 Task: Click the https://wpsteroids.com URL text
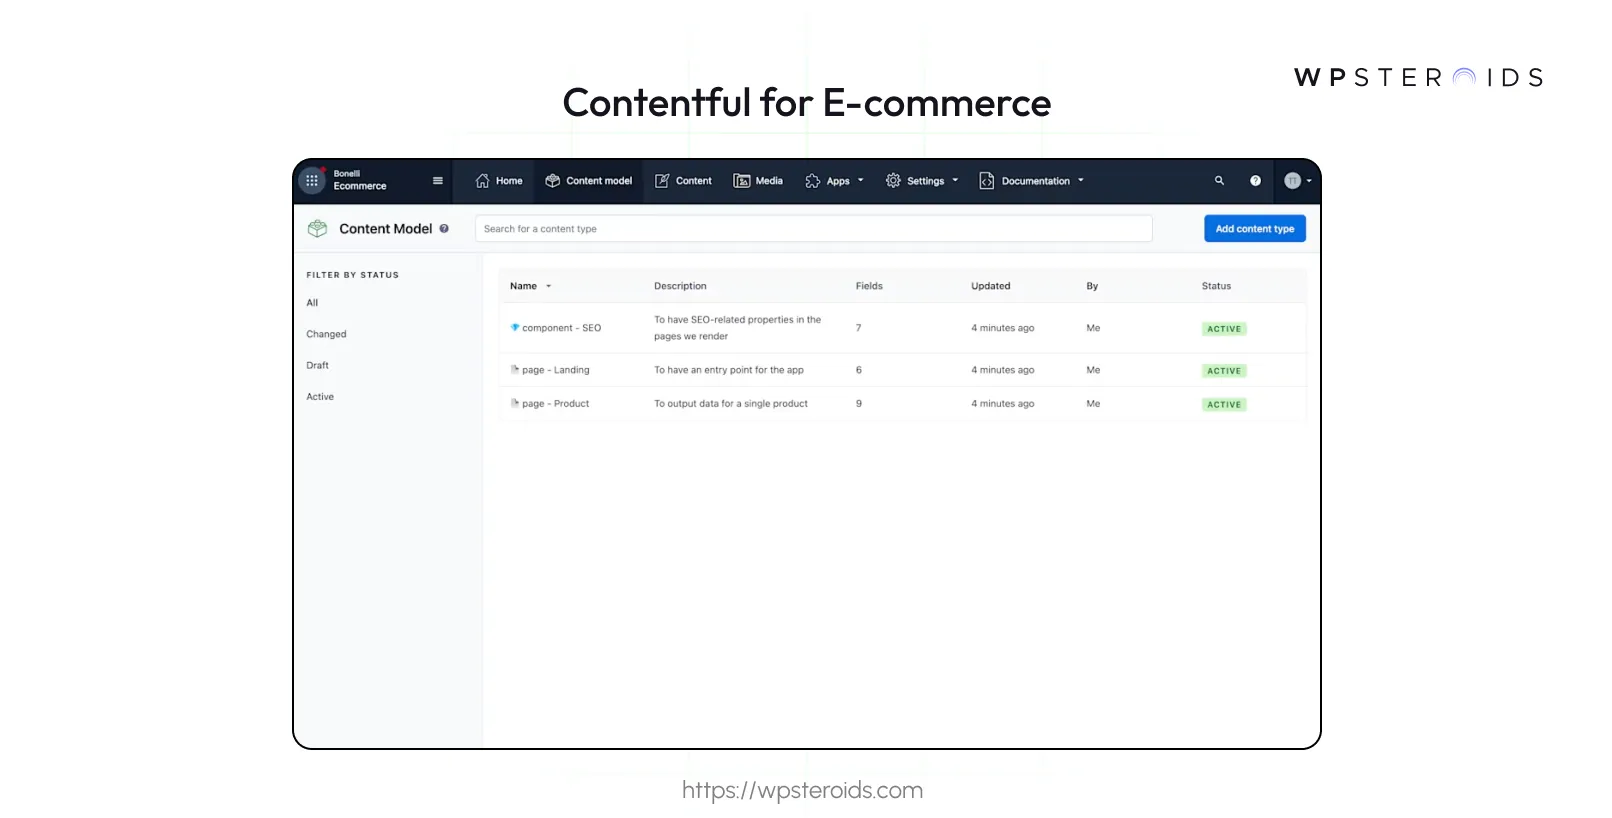pos(802,790)
